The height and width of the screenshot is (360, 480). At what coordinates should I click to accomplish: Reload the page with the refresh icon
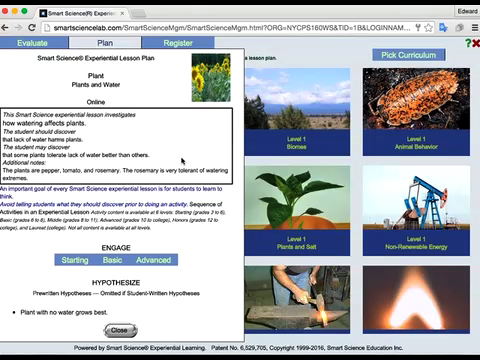click(32, 28)
